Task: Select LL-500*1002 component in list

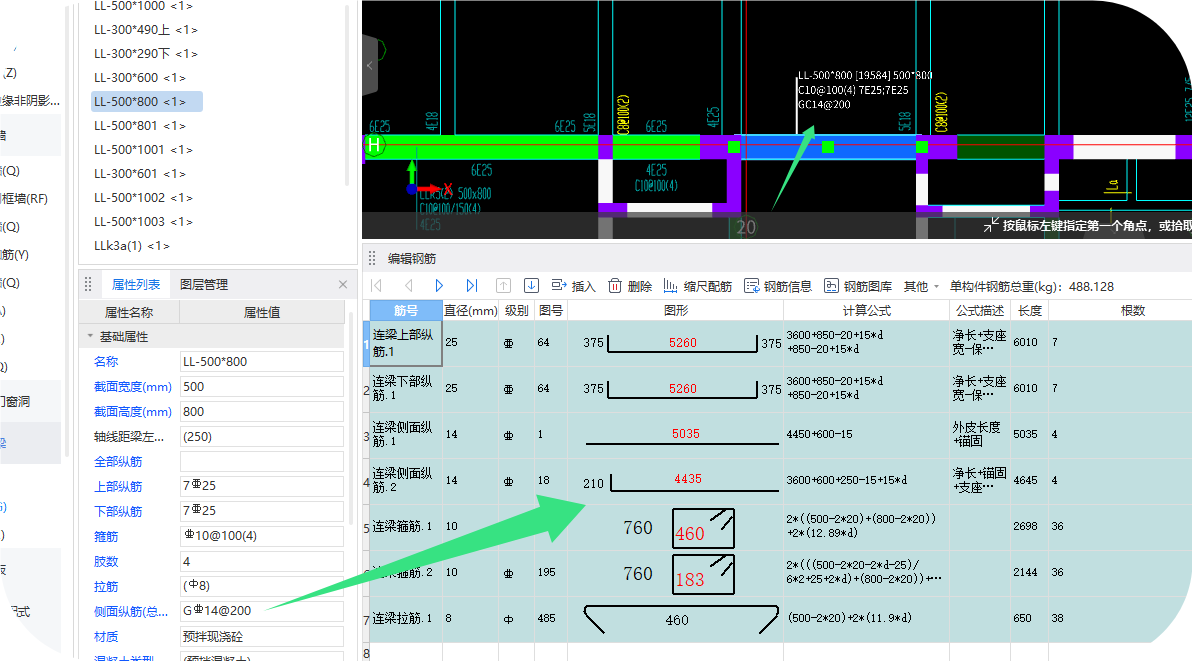Action: (x=144, y=198)
